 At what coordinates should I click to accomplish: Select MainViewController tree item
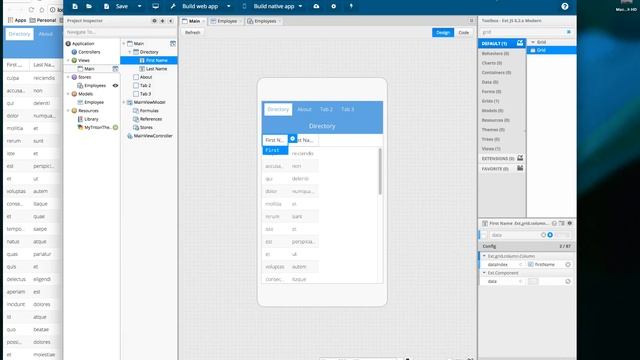click(x=153, y=136)
